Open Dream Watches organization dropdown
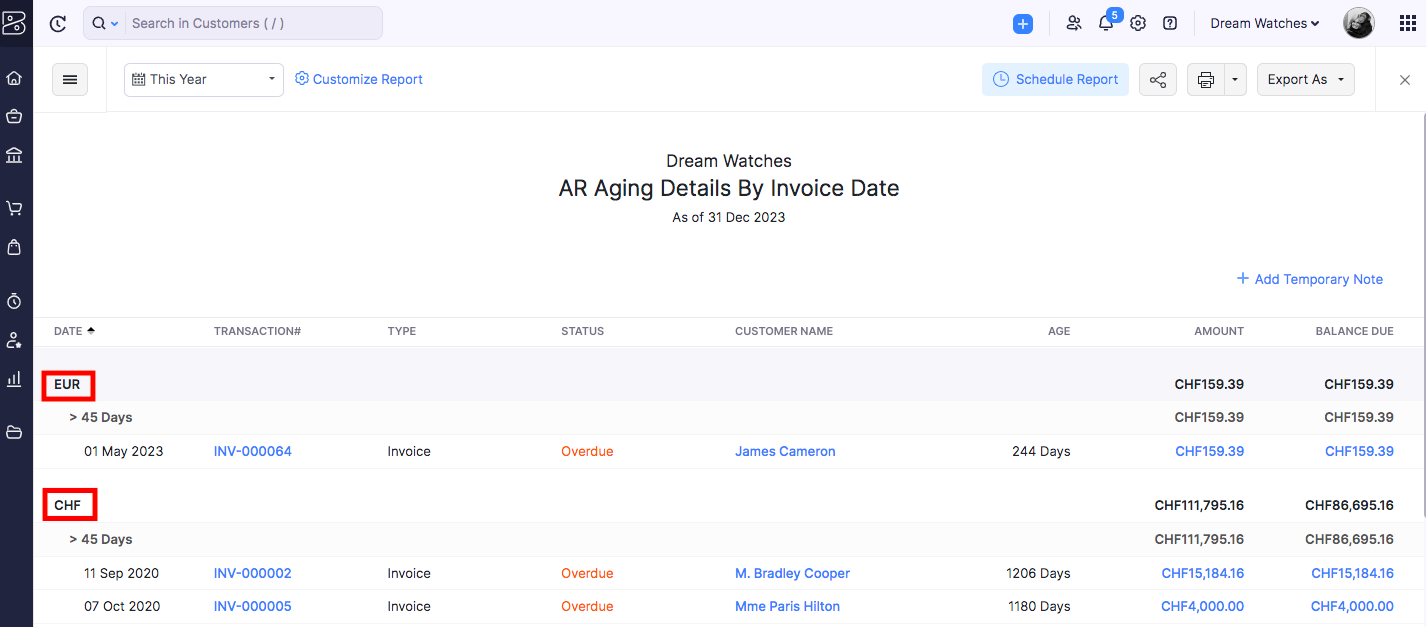This screenshot has width=1426, height=627. 1265,23
